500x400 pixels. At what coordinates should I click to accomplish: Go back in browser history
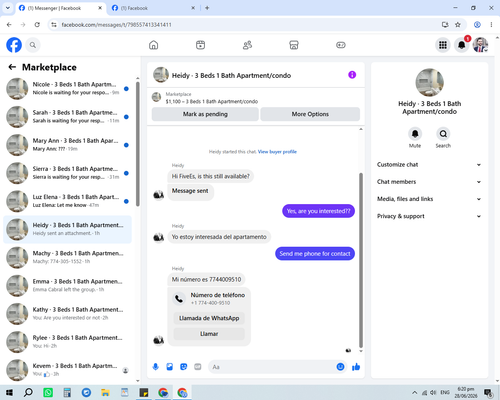(9, 25)
